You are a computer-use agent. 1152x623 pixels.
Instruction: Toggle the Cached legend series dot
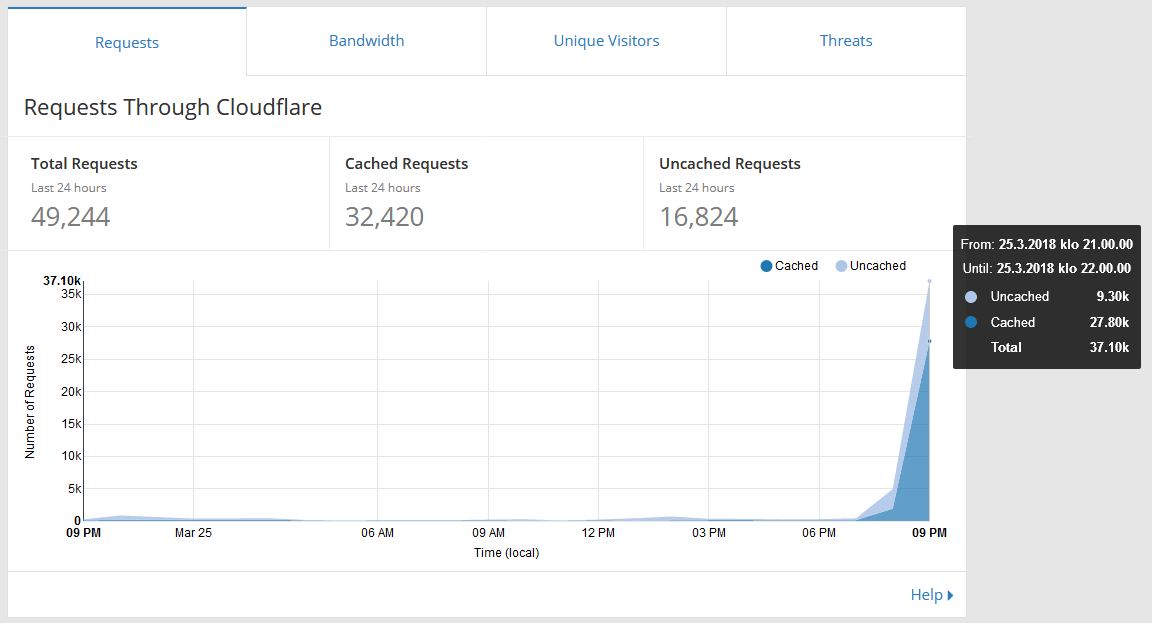766,266
